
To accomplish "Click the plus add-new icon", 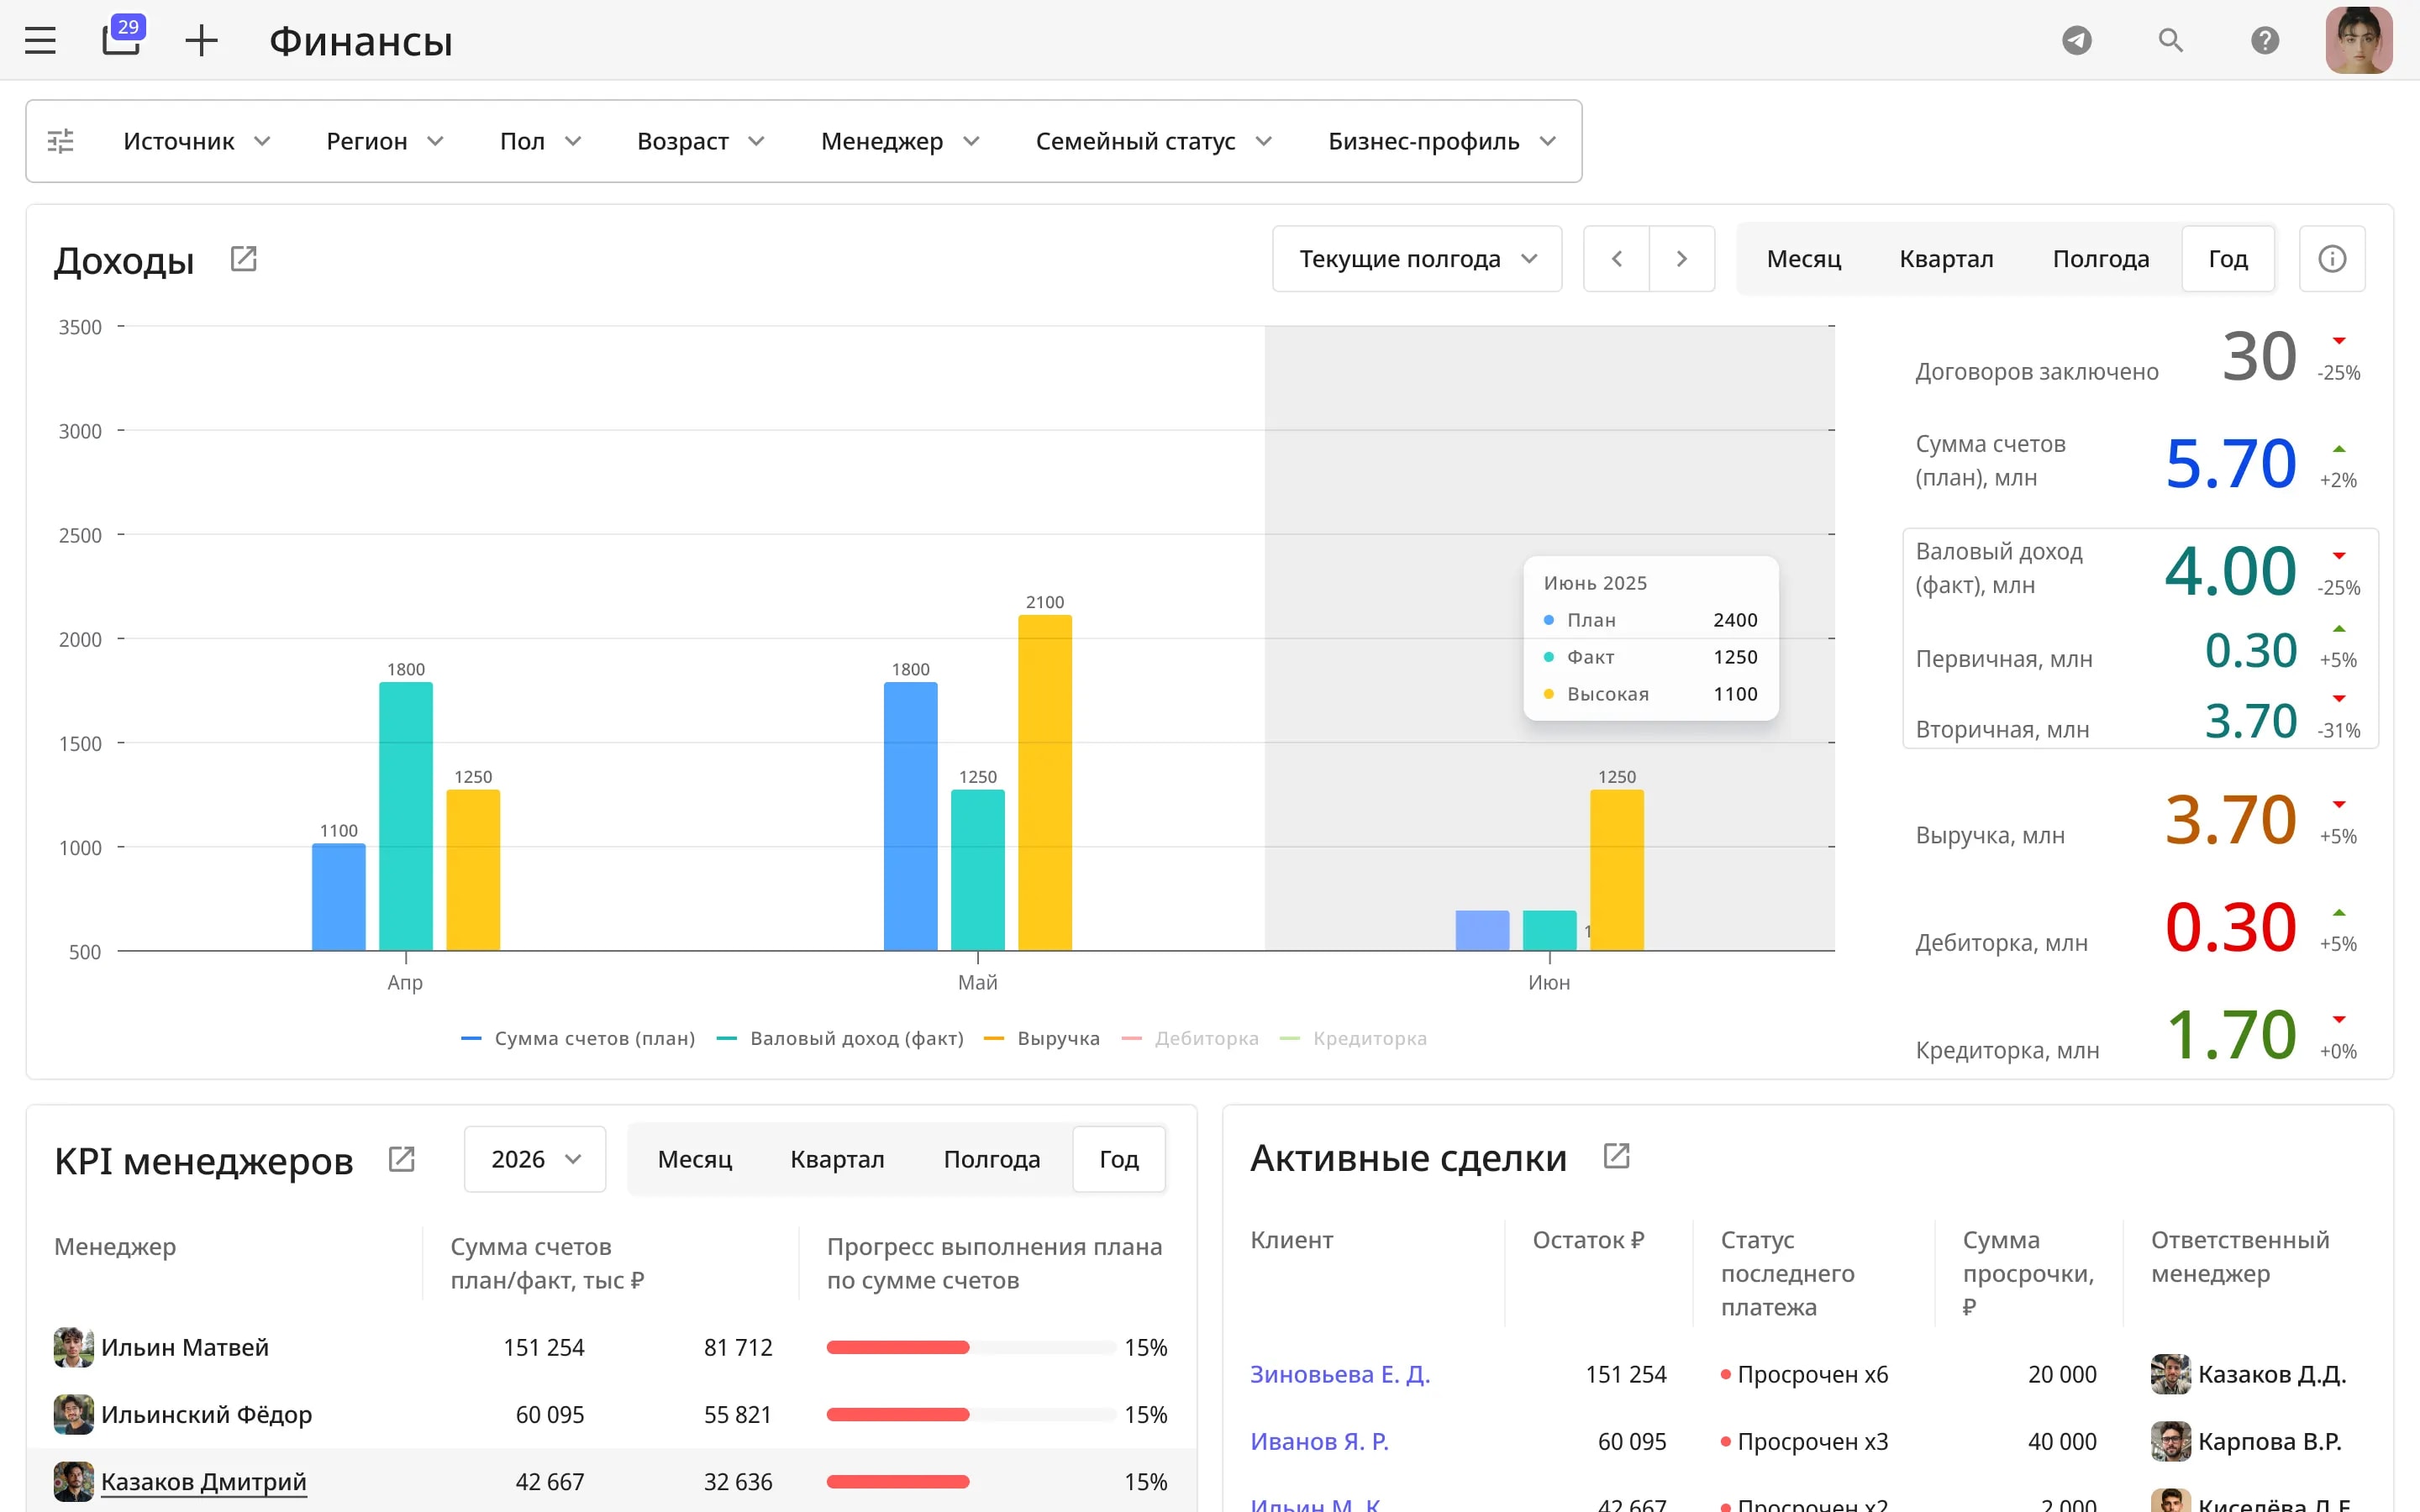I will (x=201, y=41).
